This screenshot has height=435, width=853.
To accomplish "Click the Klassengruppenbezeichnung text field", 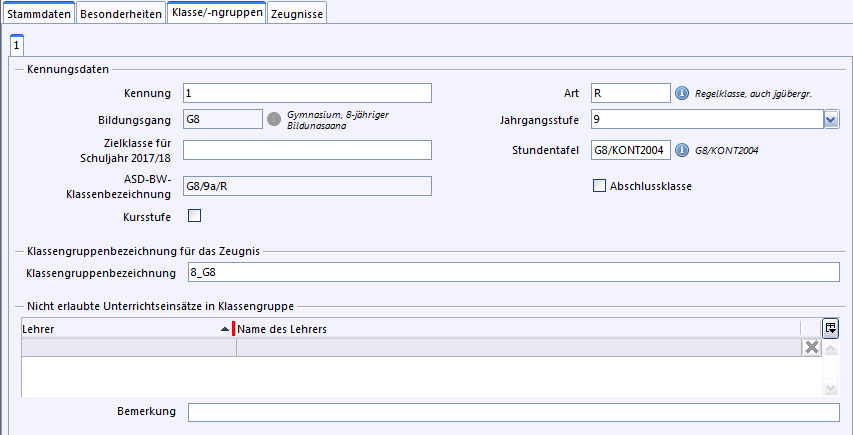I will pyautogui.click(x=510, y=273).
